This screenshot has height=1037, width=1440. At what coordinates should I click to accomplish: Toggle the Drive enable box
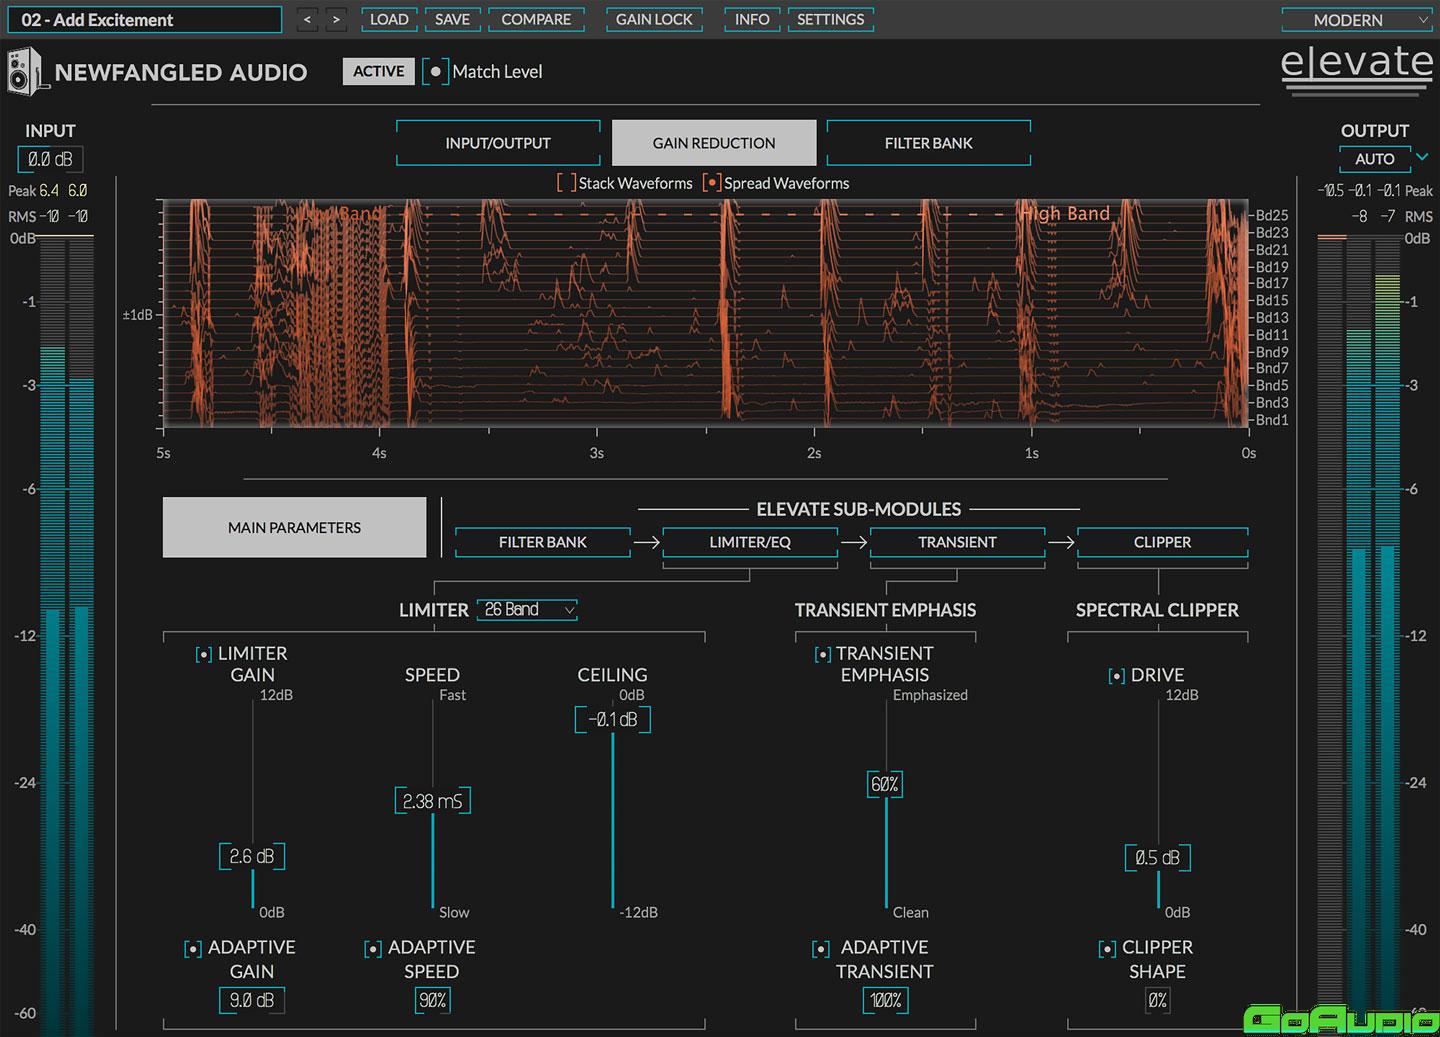(1117, 676)
